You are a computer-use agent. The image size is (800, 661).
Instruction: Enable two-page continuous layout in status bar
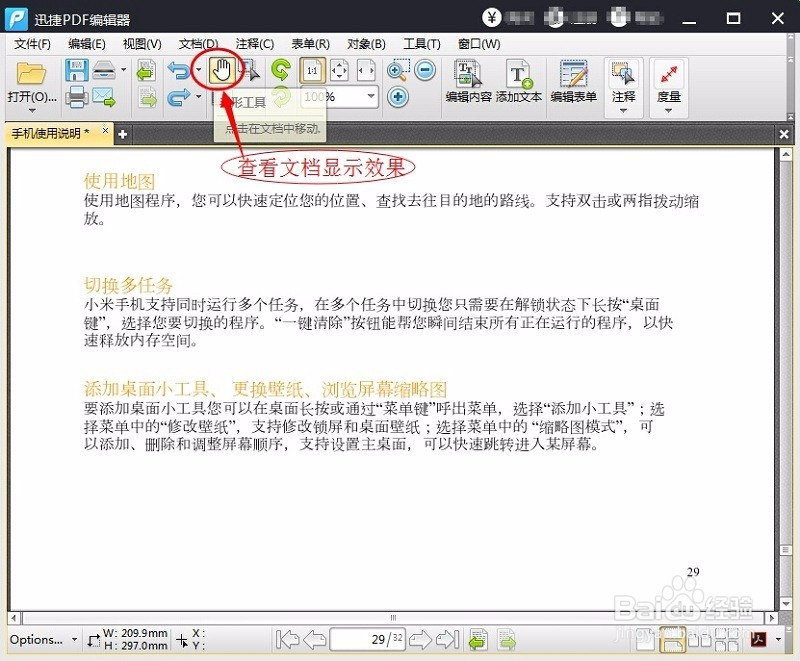(x=729, y=640)
